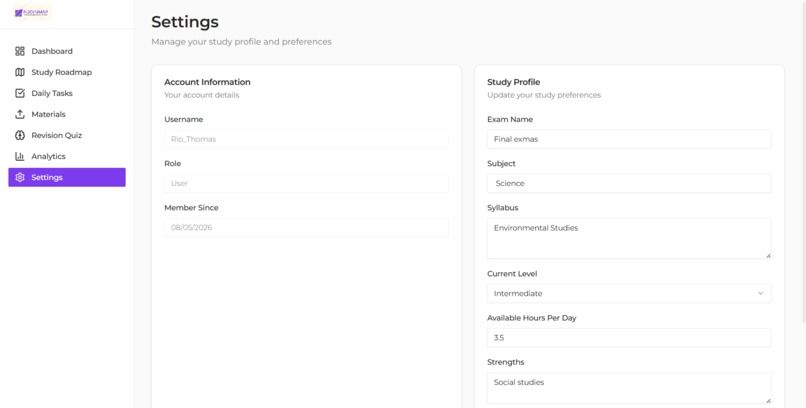The height and width of the screenshot is (408, 806).
Task: Navigate to Materials
Action: [67, 114]
